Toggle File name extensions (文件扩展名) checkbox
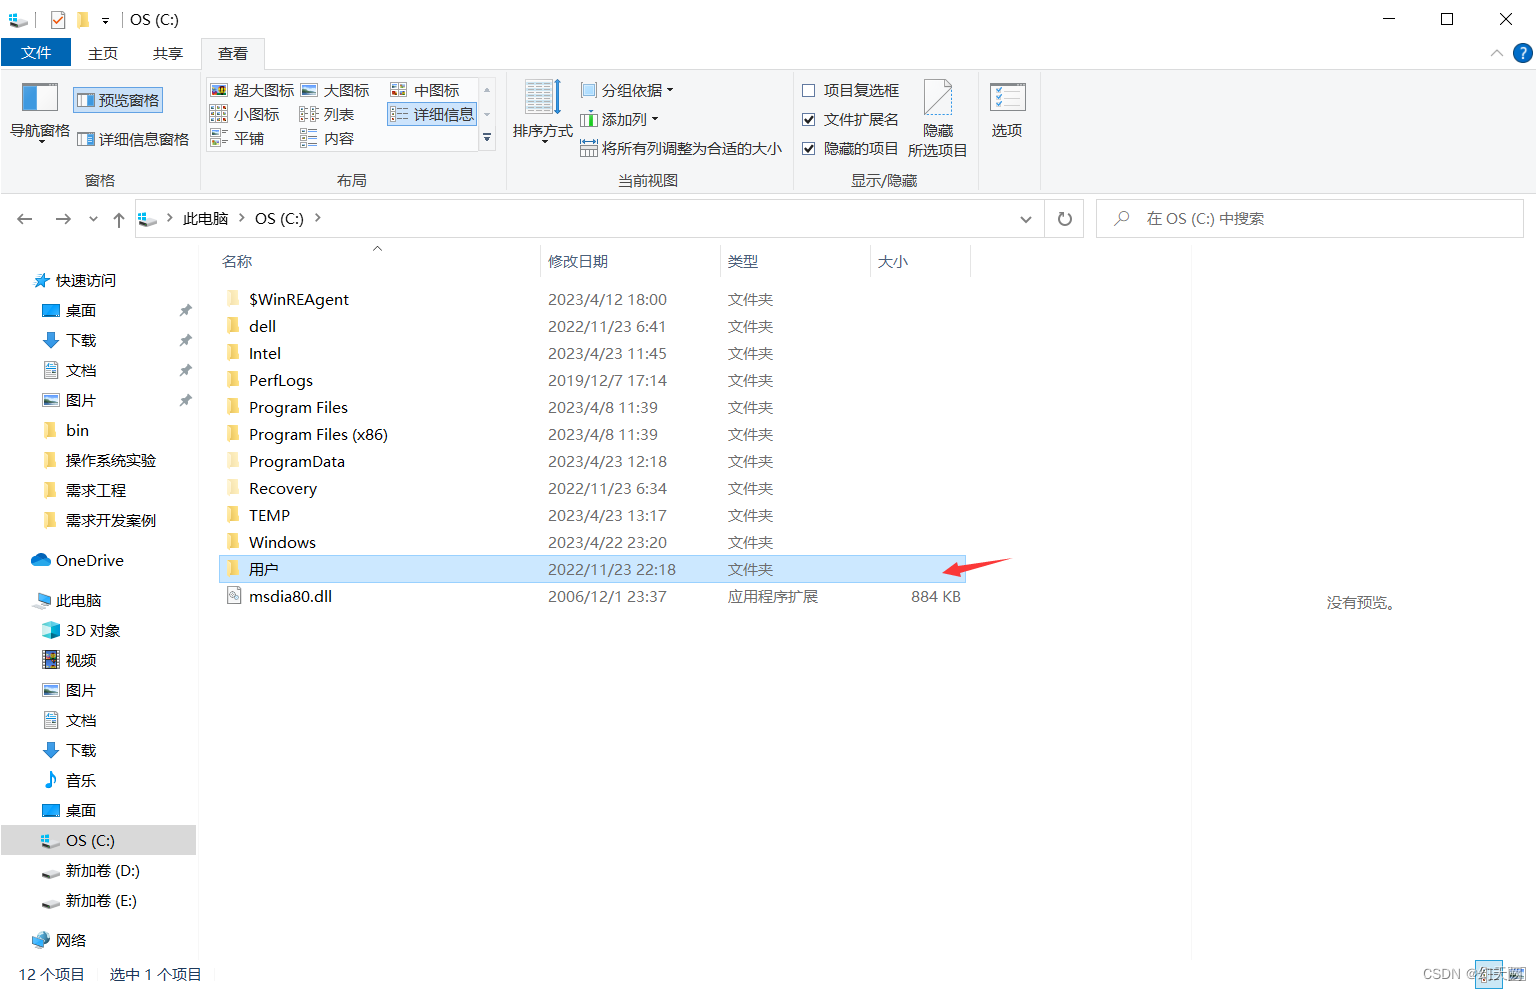 pos(850,119)
